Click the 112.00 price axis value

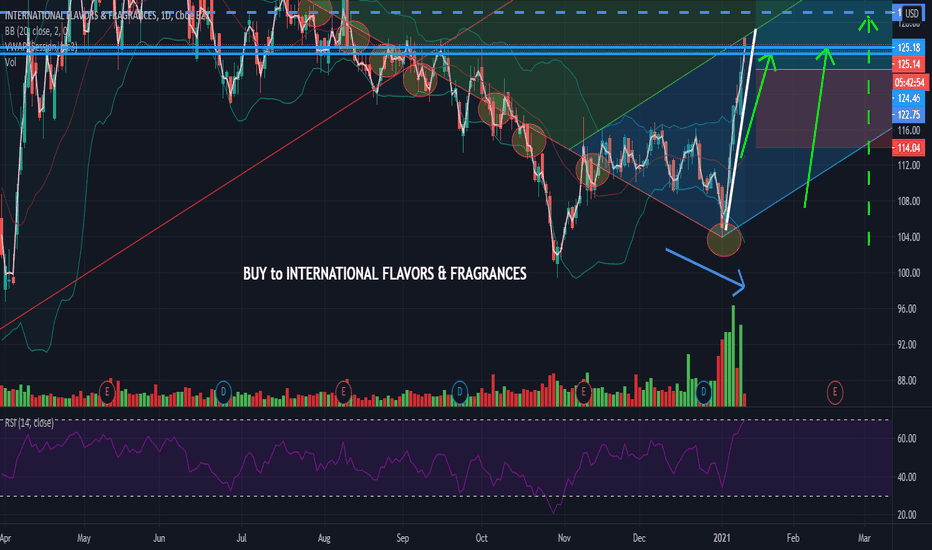pyautogui.click(x=909, y=165)
